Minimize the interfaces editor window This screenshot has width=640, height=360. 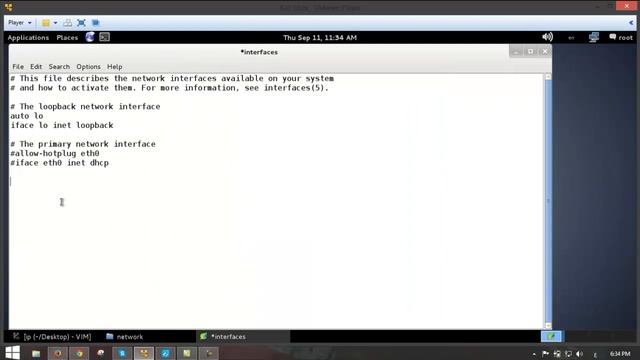(516, 52)
